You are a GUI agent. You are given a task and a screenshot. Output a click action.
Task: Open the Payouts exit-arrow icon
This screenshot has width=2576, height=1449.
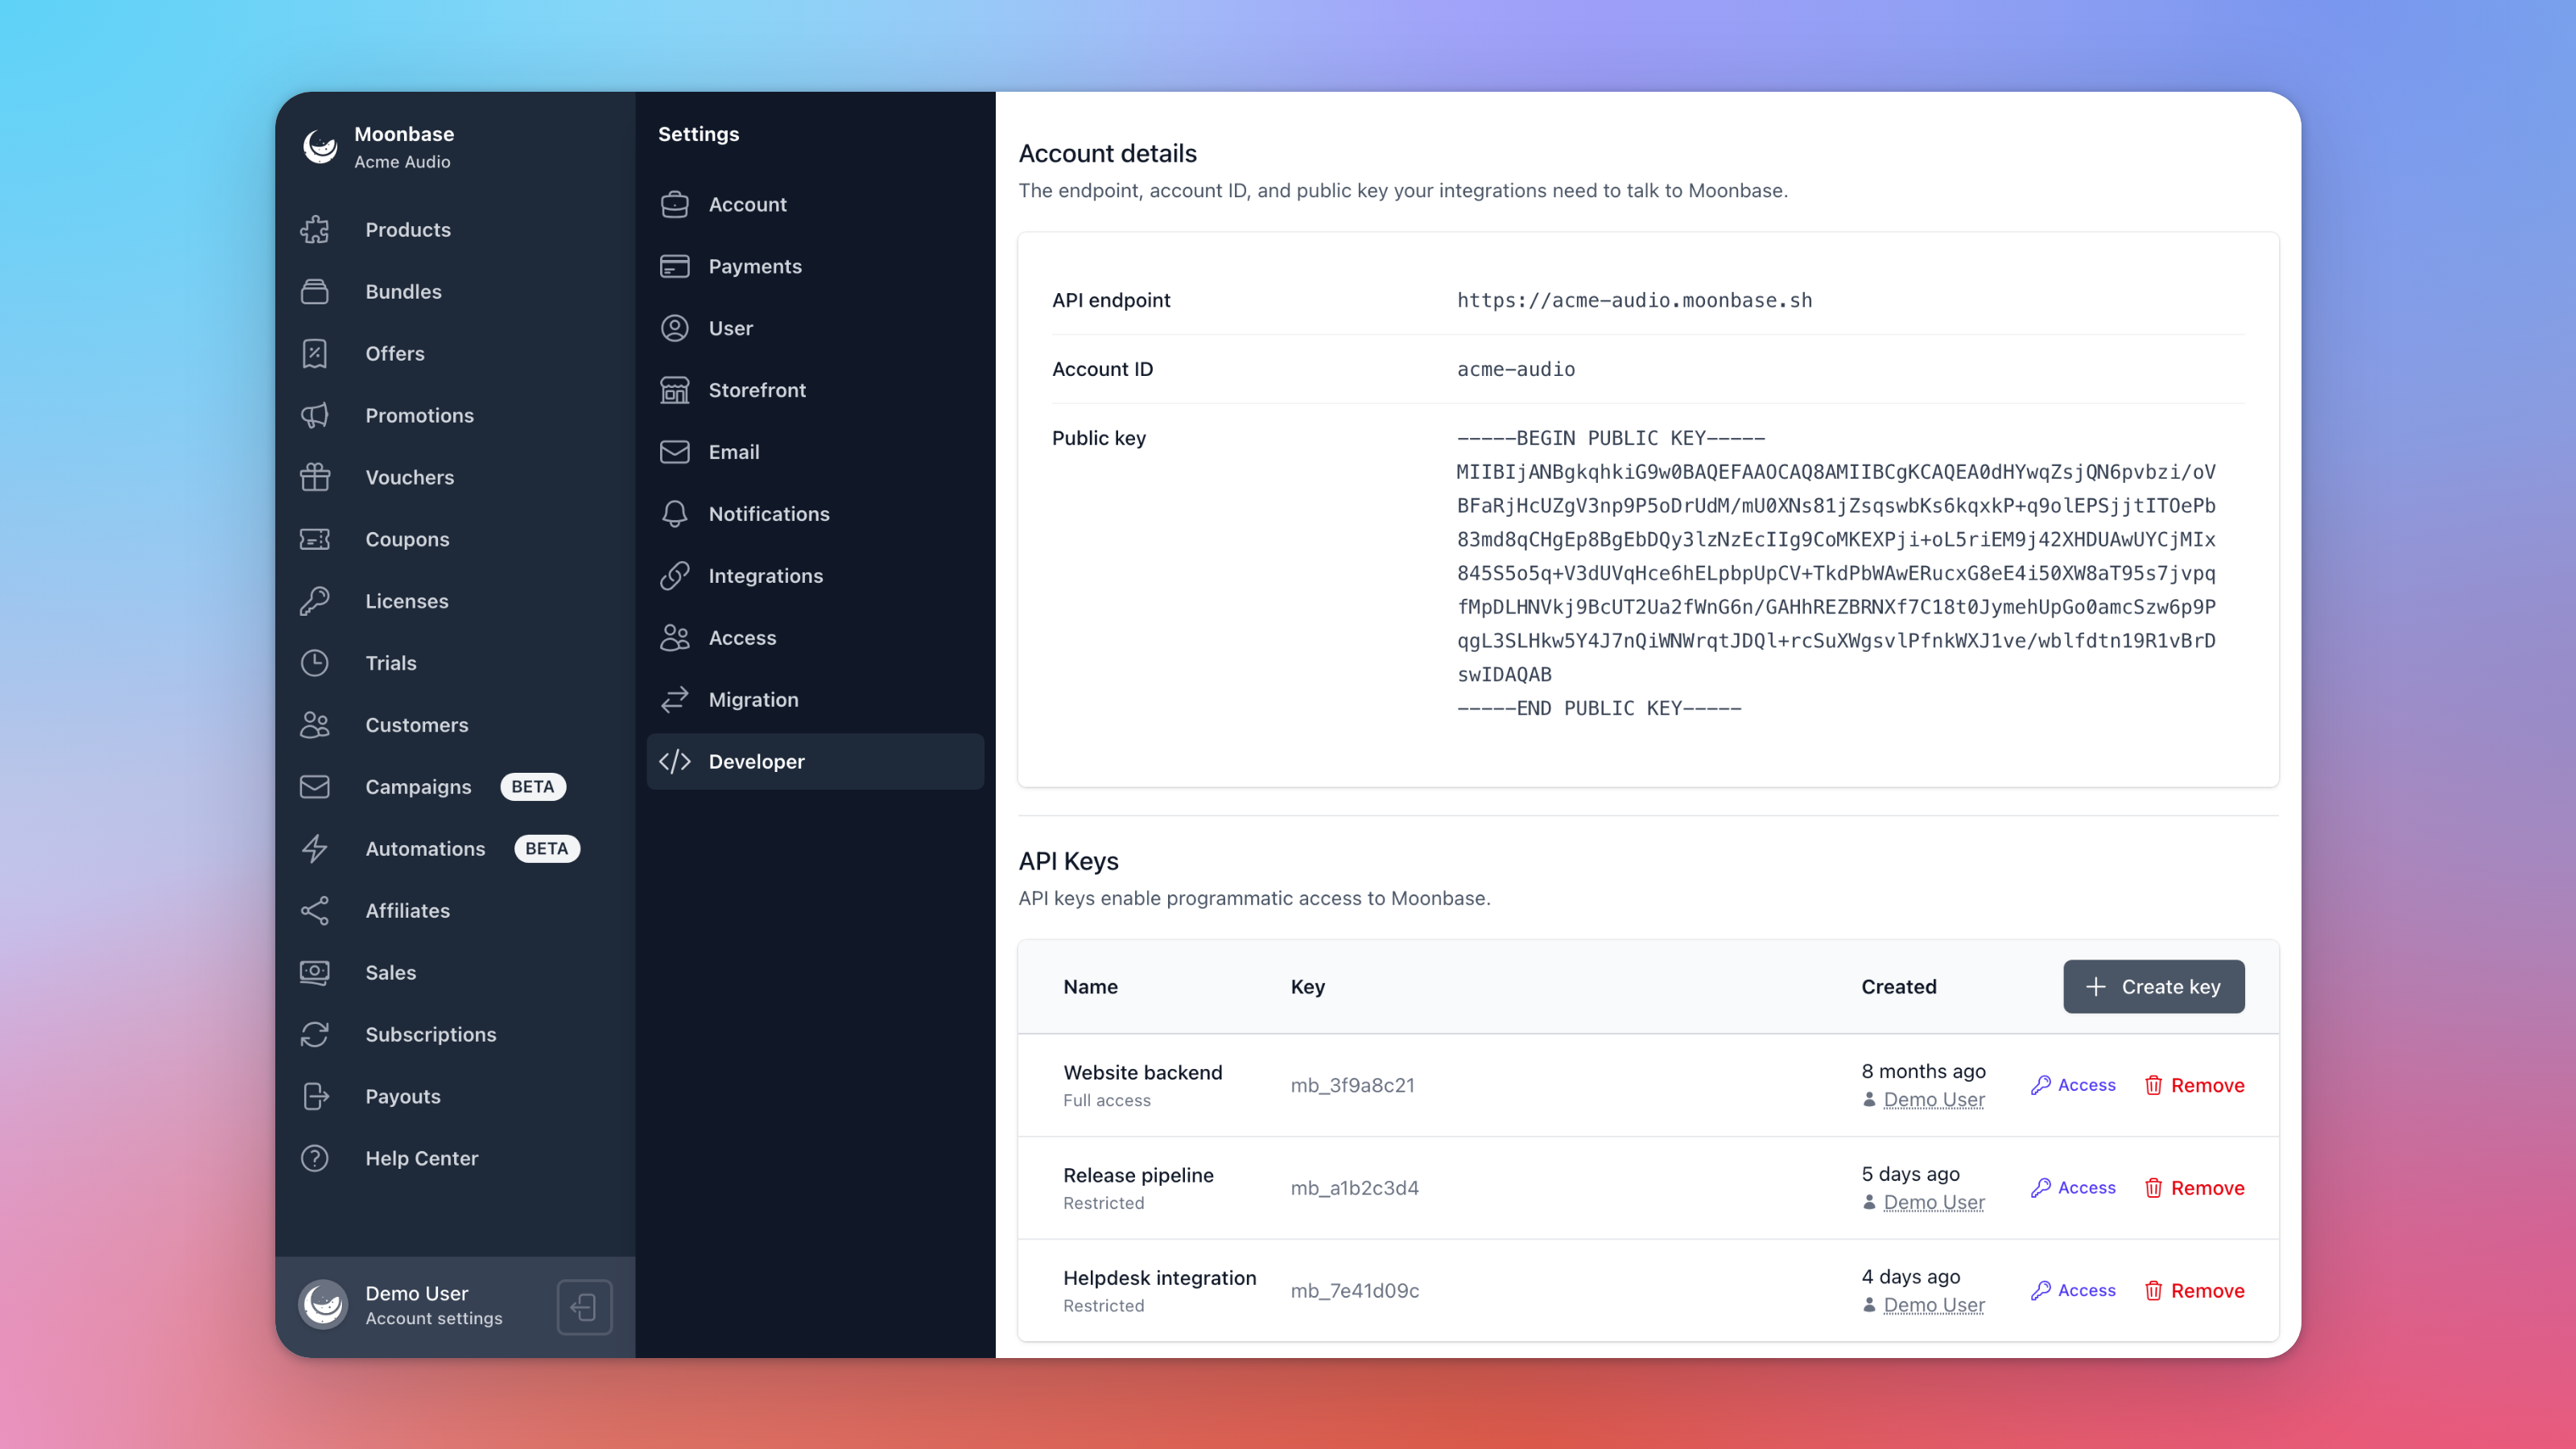coord(315,1097)
